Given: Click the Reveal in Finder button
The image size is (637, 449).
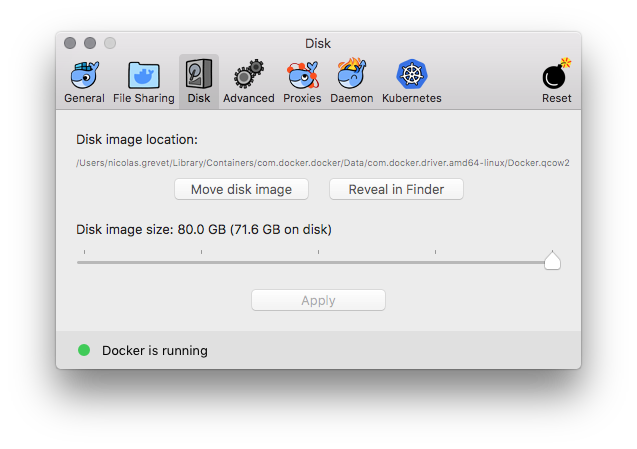Looking at the screenshot, I should [396, 189].
